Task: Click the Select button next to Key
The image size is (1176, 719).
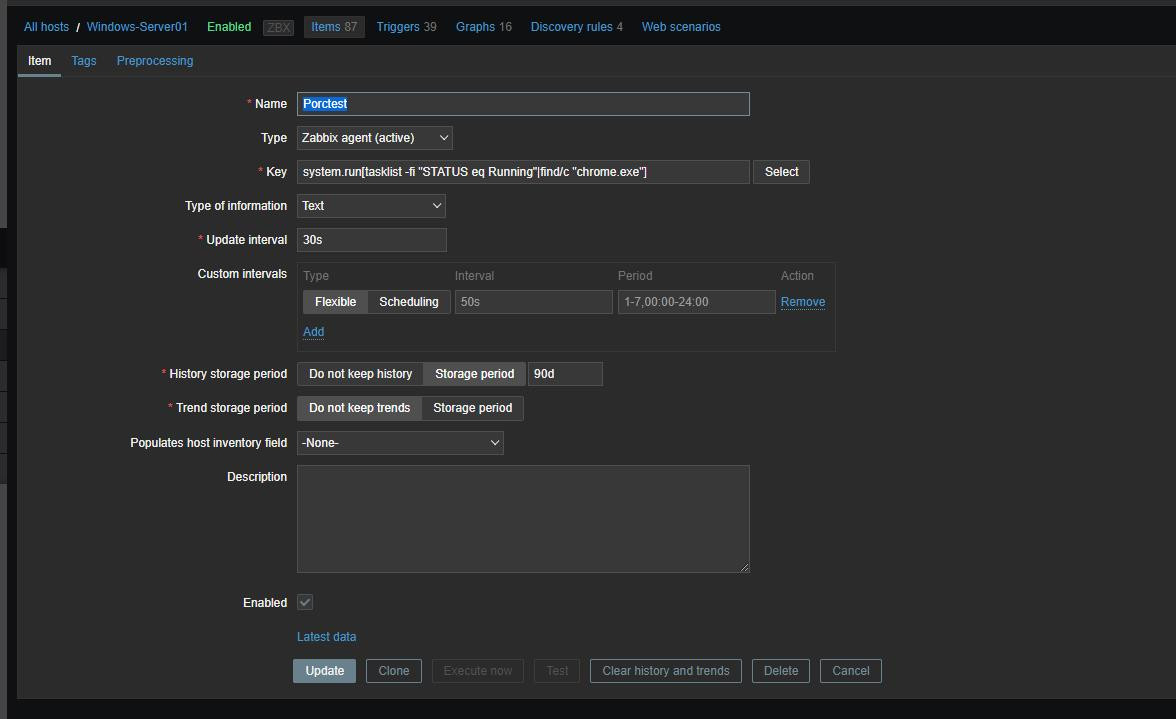Action: [x=781, y=172]
